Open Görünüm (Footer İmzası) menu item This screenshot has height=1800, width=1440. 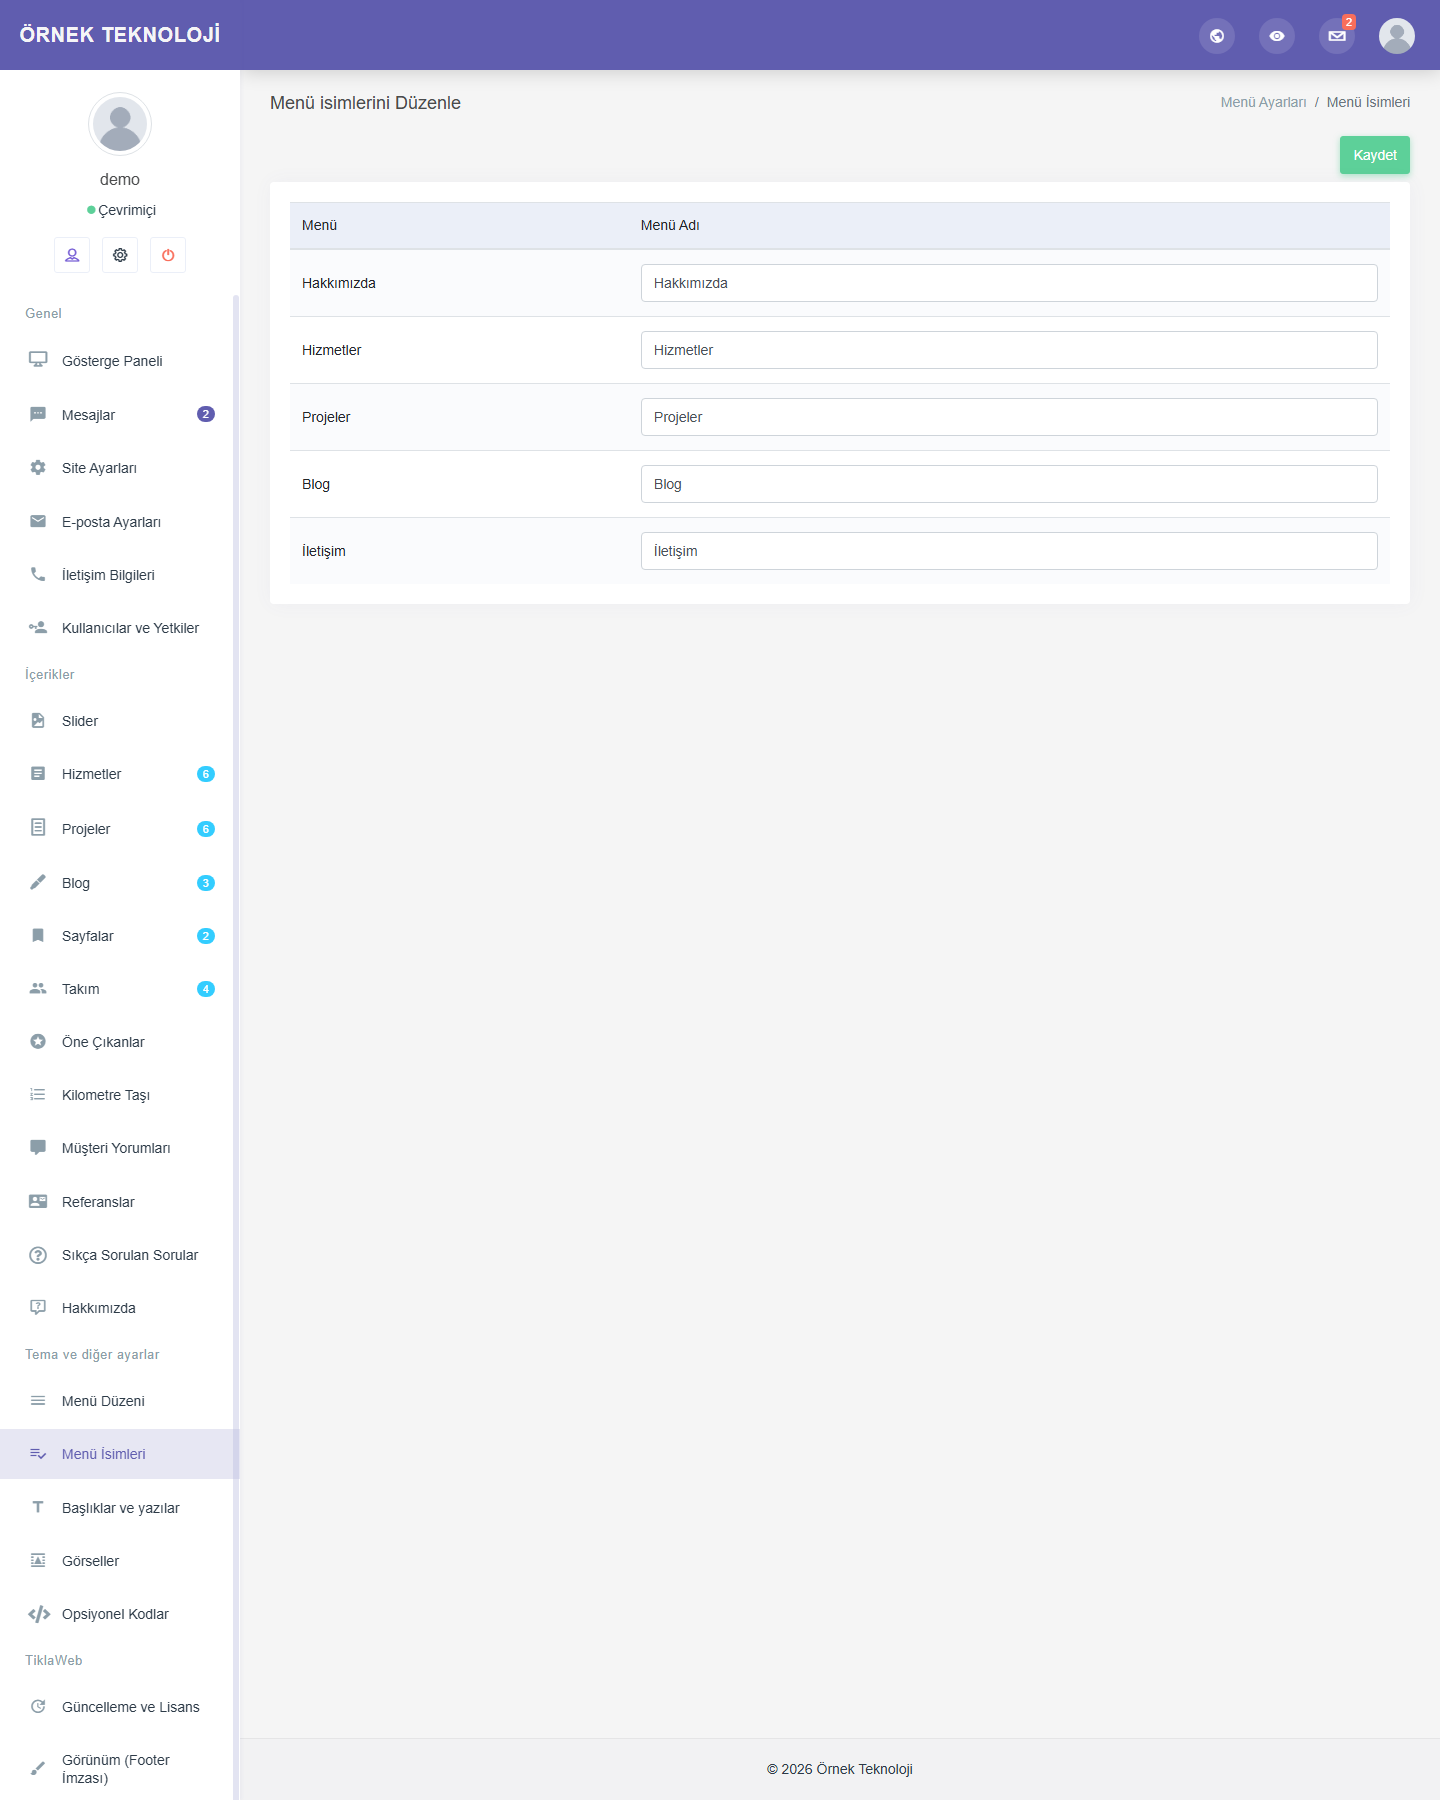point(120,1769)
